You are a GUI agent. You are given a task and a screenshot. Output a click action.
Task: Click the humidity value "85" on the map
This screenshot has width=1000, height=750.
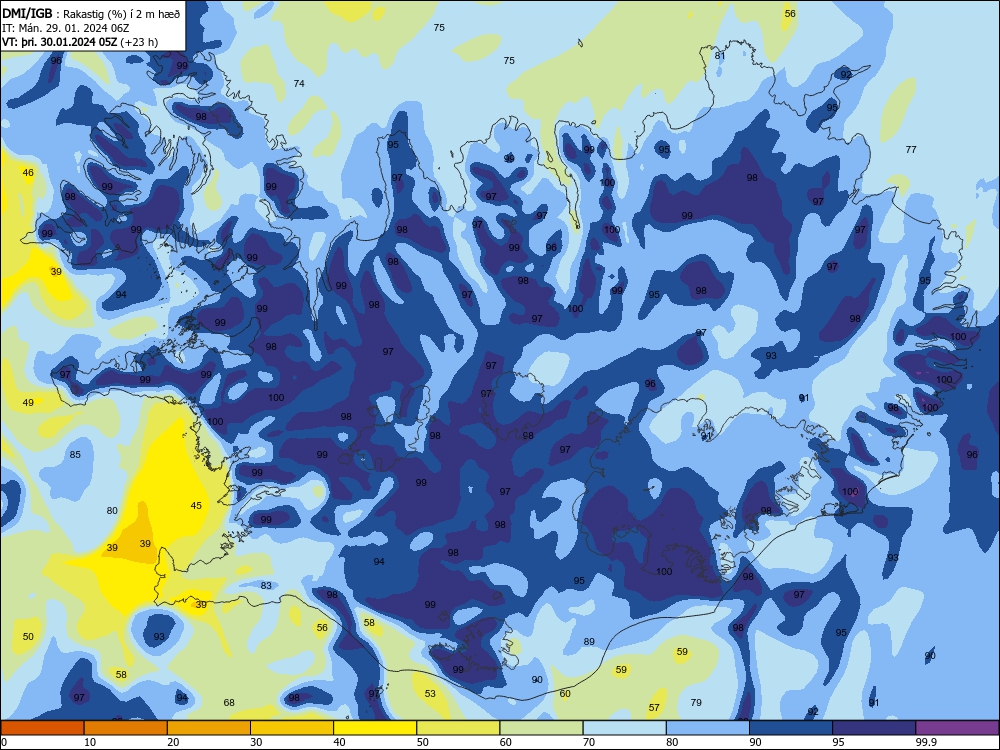point(75,455)
